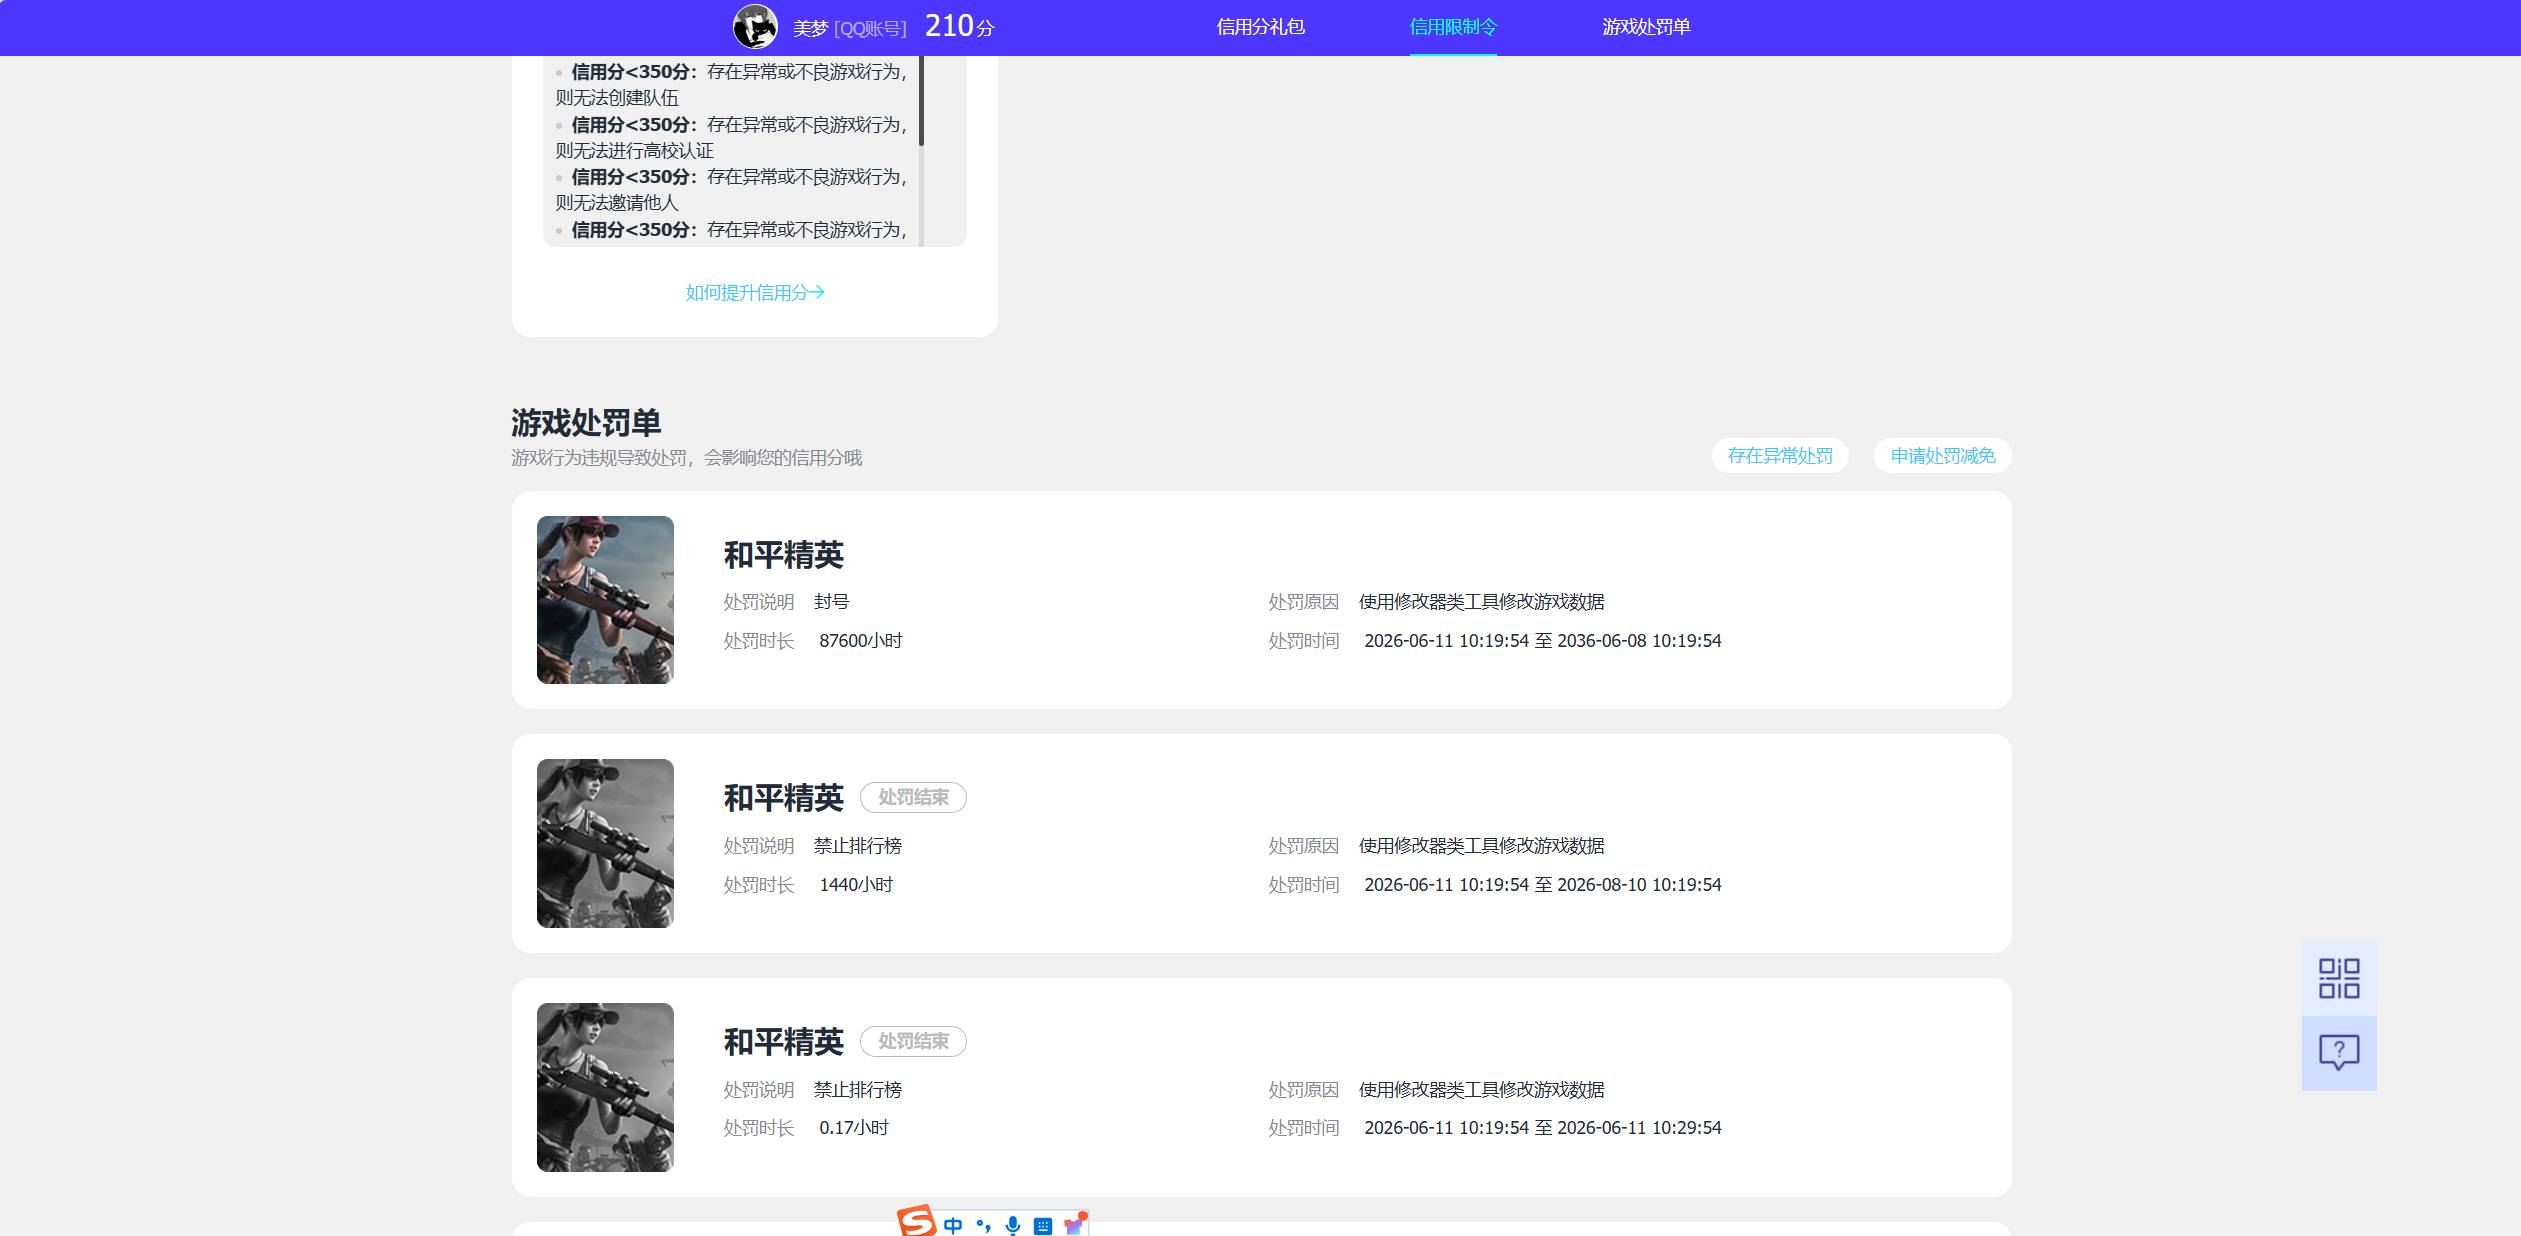Select the 0.17小时 duration value
The image size is (2521, 1236).
854,1128
